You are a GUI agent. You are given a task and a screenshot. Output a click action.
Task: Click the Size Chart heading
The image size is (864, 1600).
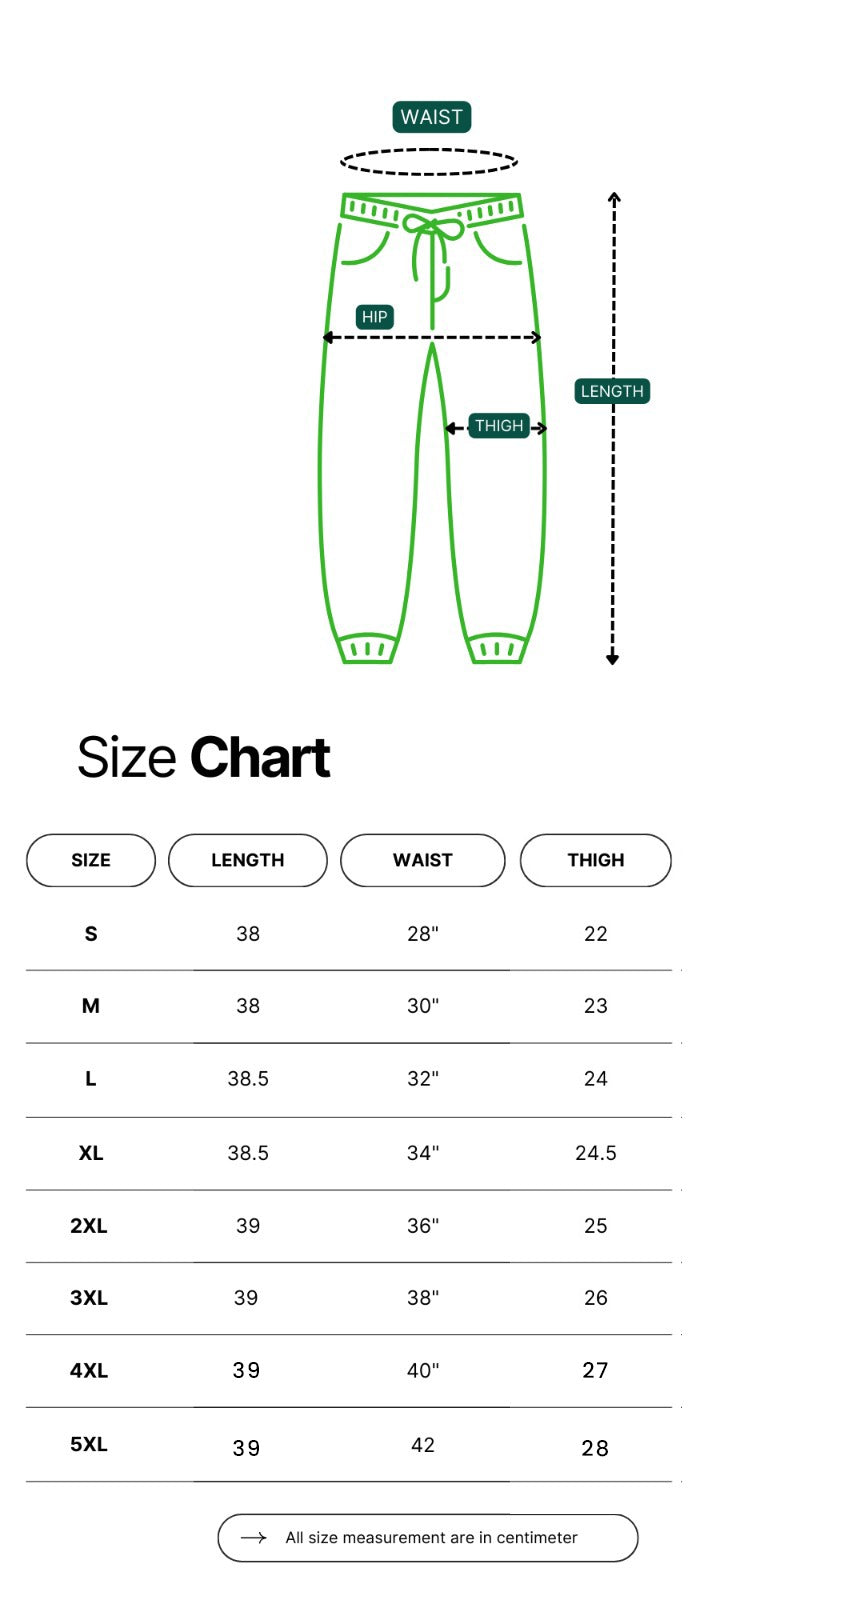coord(204,757)
